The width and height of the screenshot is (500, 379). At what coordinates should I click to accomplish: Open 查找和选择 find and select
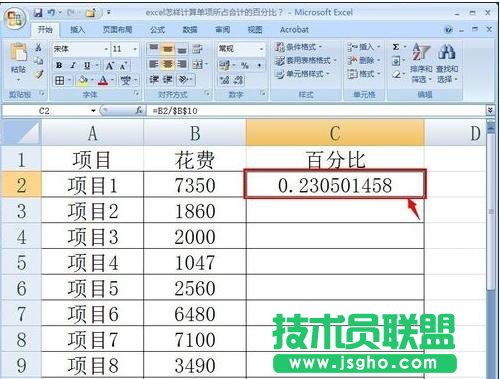coord(447,63)
